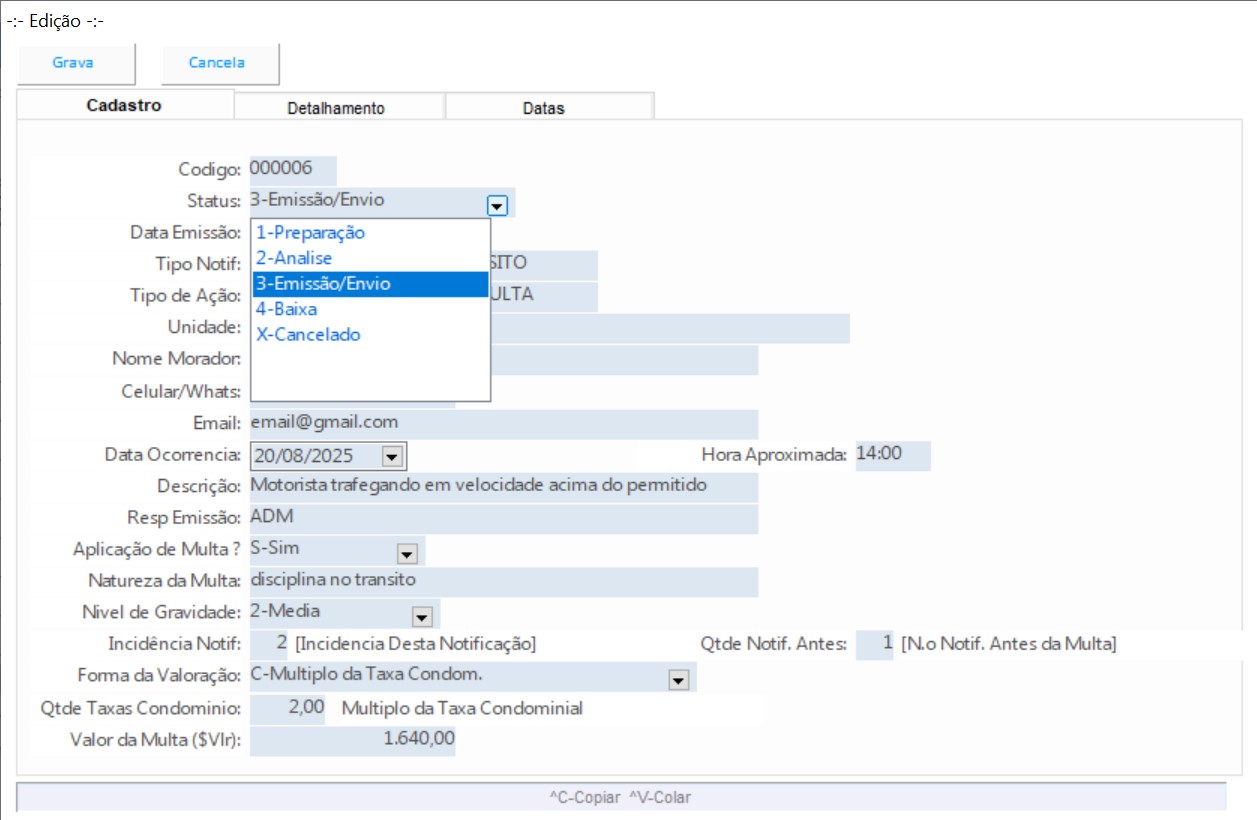This screenshot has height=820, width=1257.
Task: Expand the Forma da Valoração dropdown
Action: point(679,680)
